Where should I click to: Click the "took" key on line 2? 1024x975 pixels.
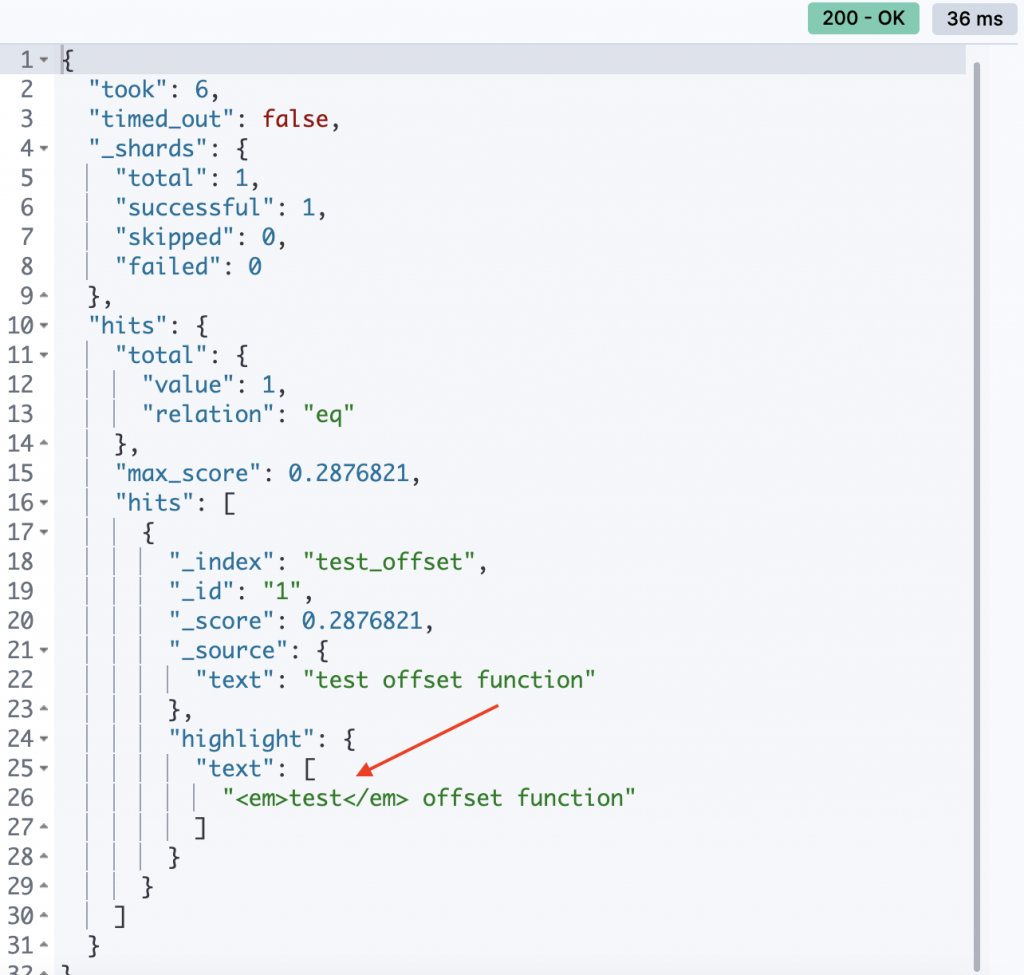[x=128, y=89]
